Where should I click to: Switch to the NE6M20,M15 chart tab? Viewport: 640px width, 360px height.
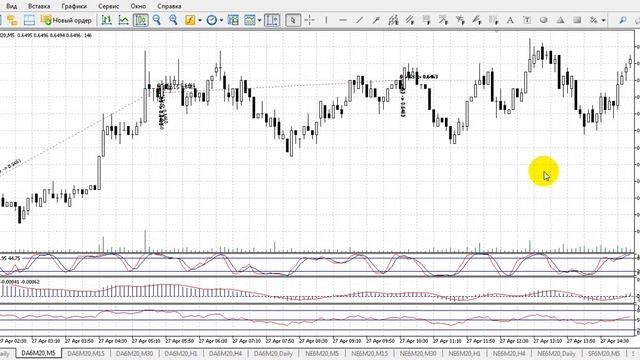(x=369, y=353)
